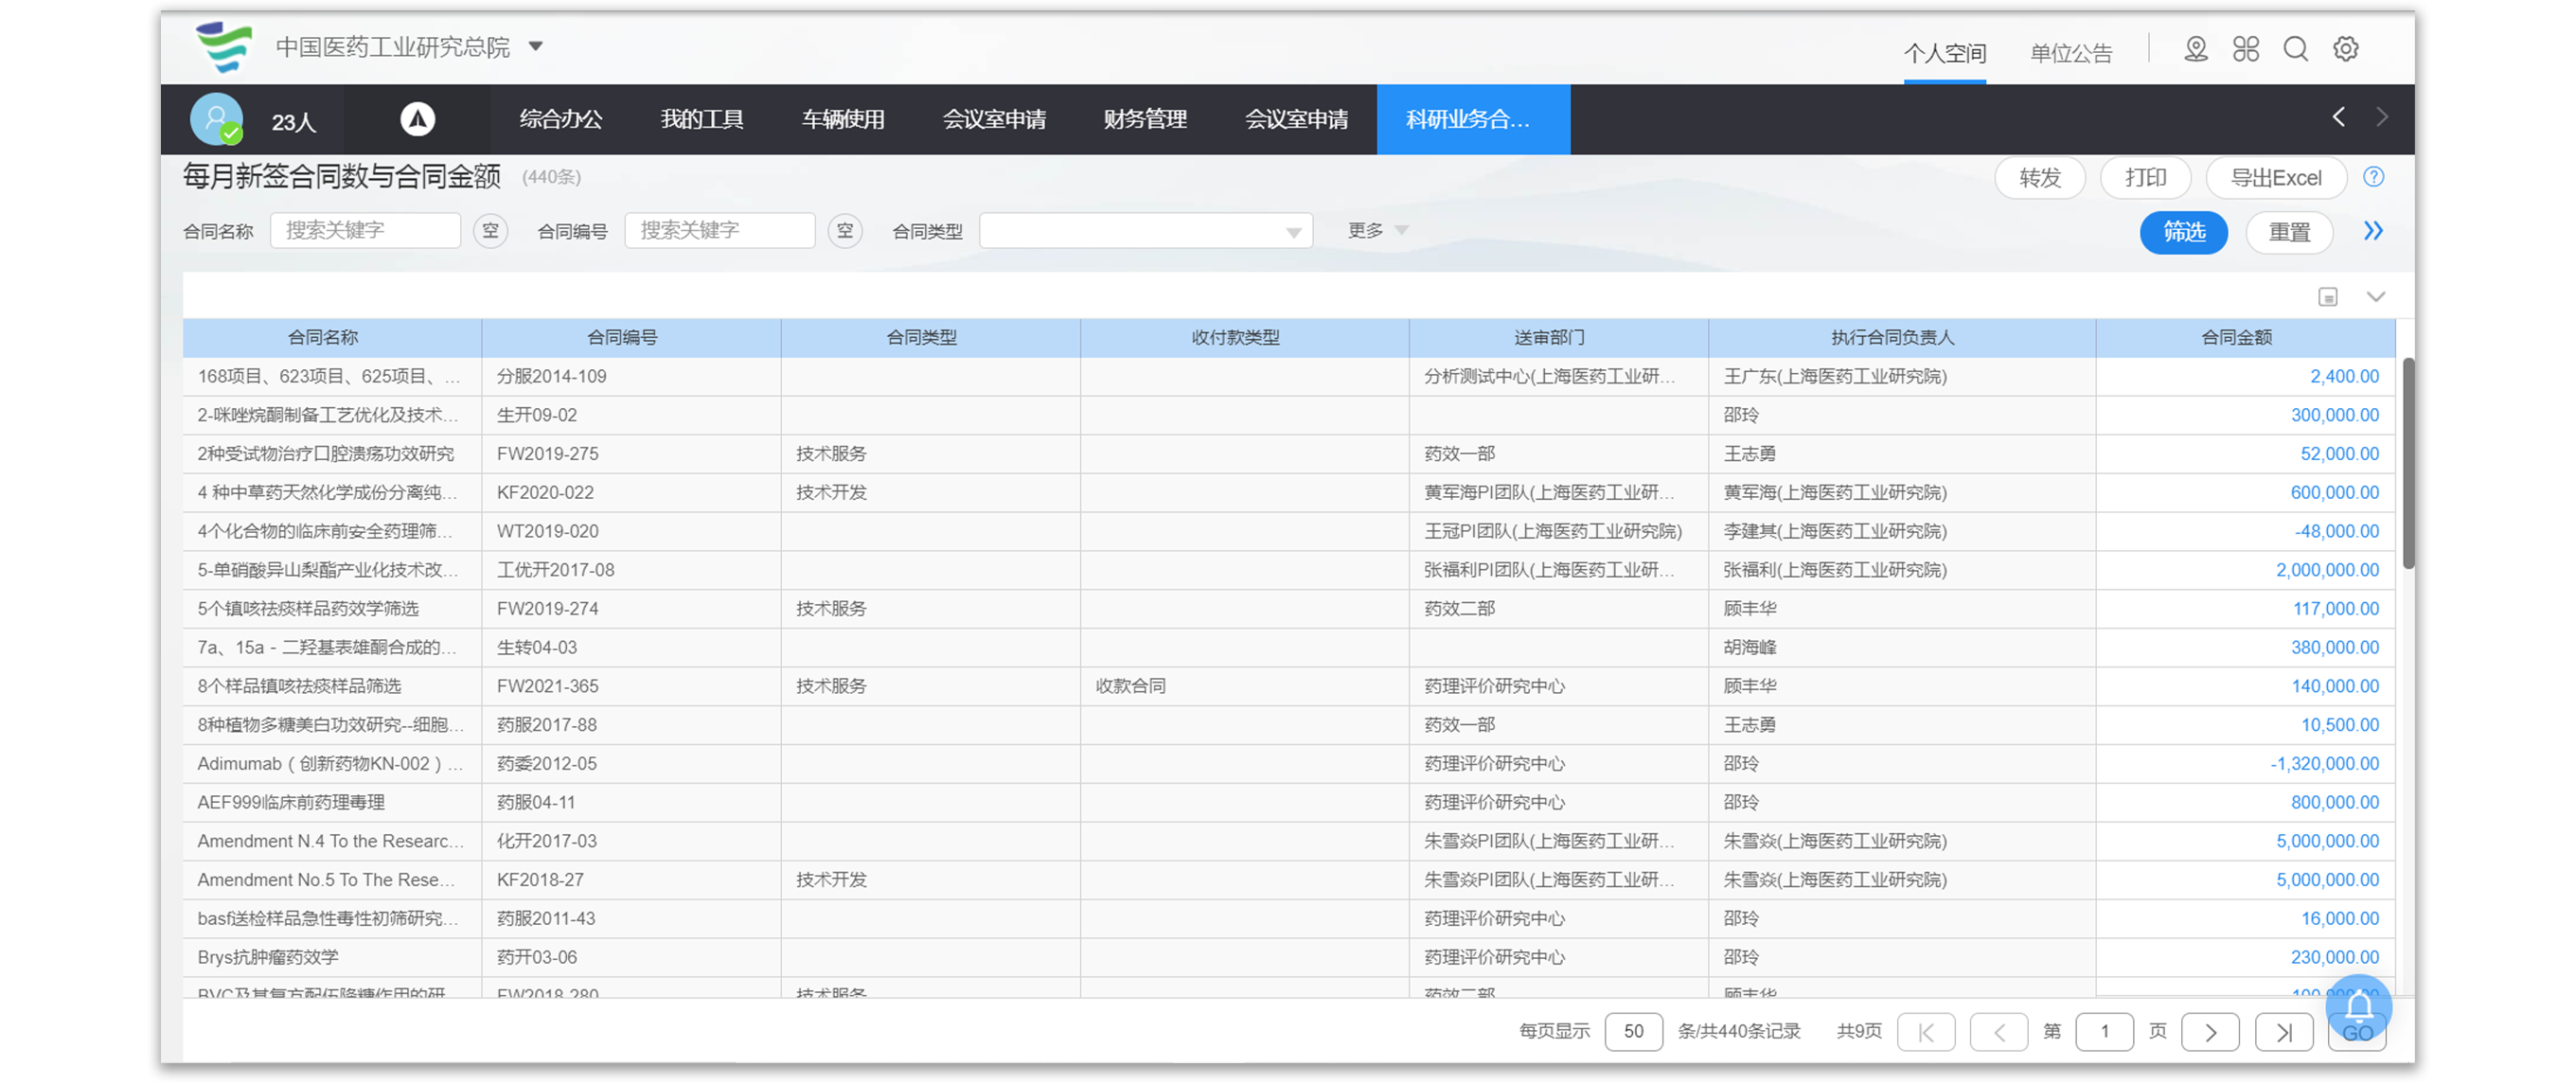Click the double-chevron expand filters icon
The width and height of the screenshot is (2576, 1084).
point(2373,231)
